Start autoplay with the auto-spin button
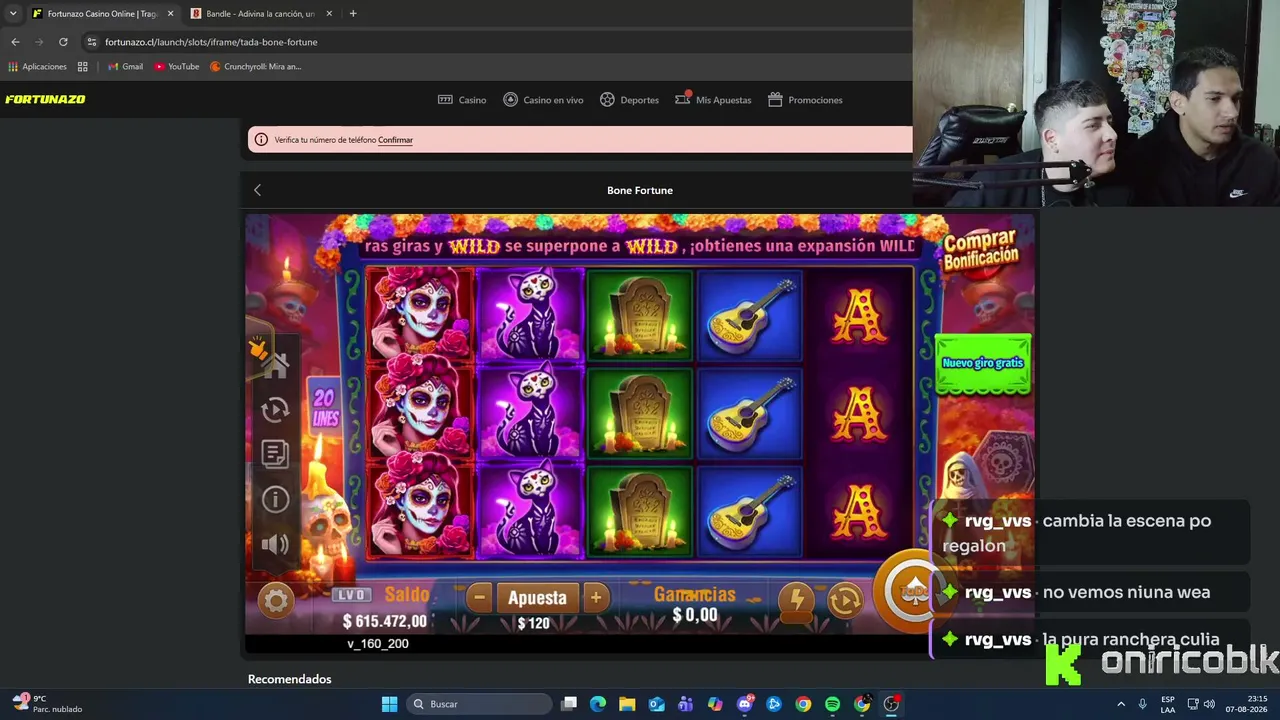1280x720 pixels. point(845,599)
